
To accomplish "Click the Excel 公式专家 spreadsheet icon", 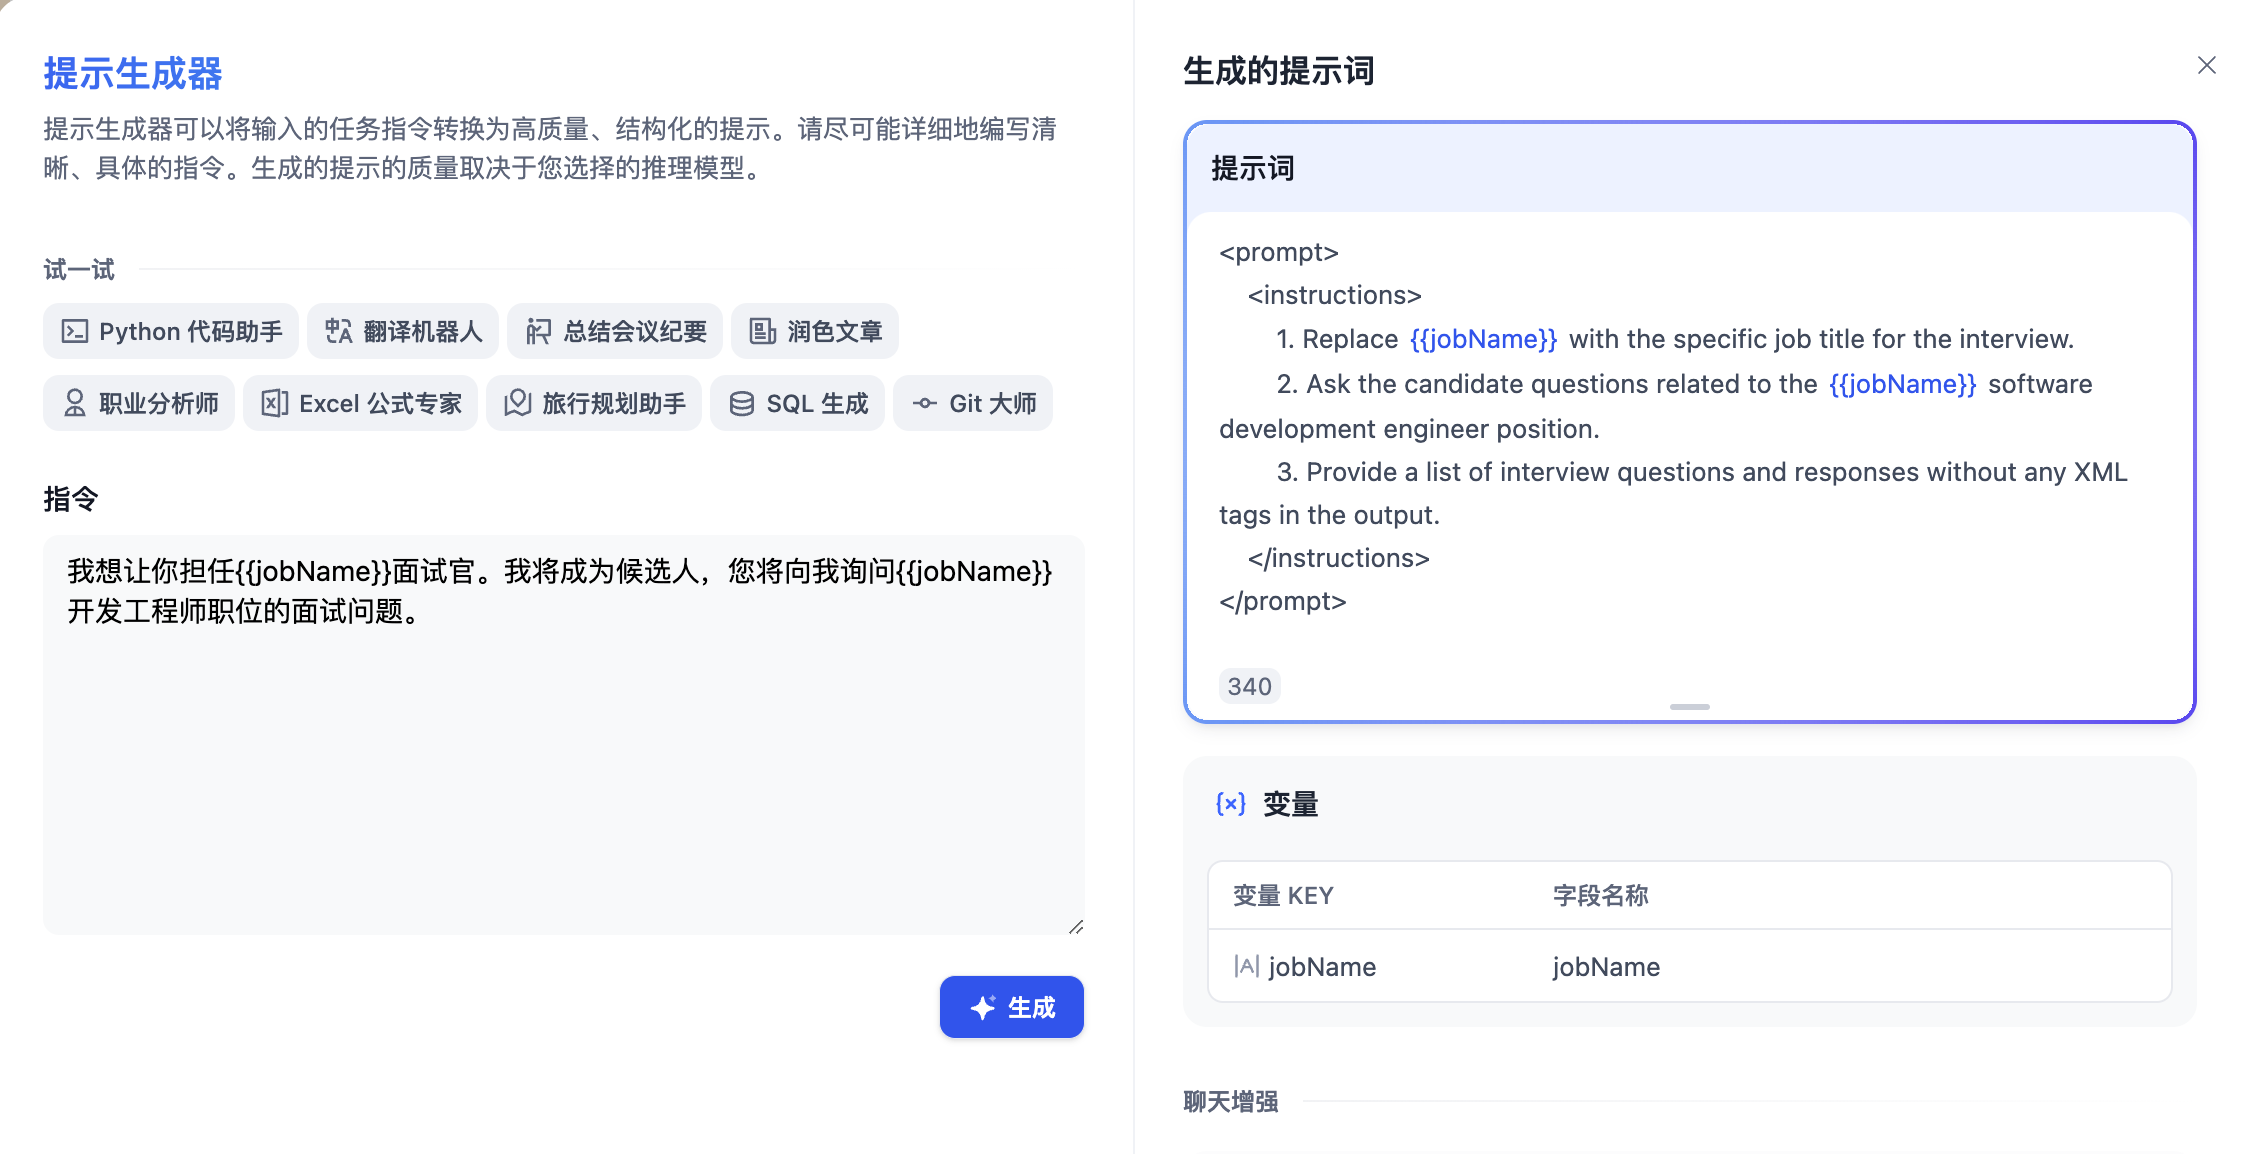I will (x=277, y=403).
